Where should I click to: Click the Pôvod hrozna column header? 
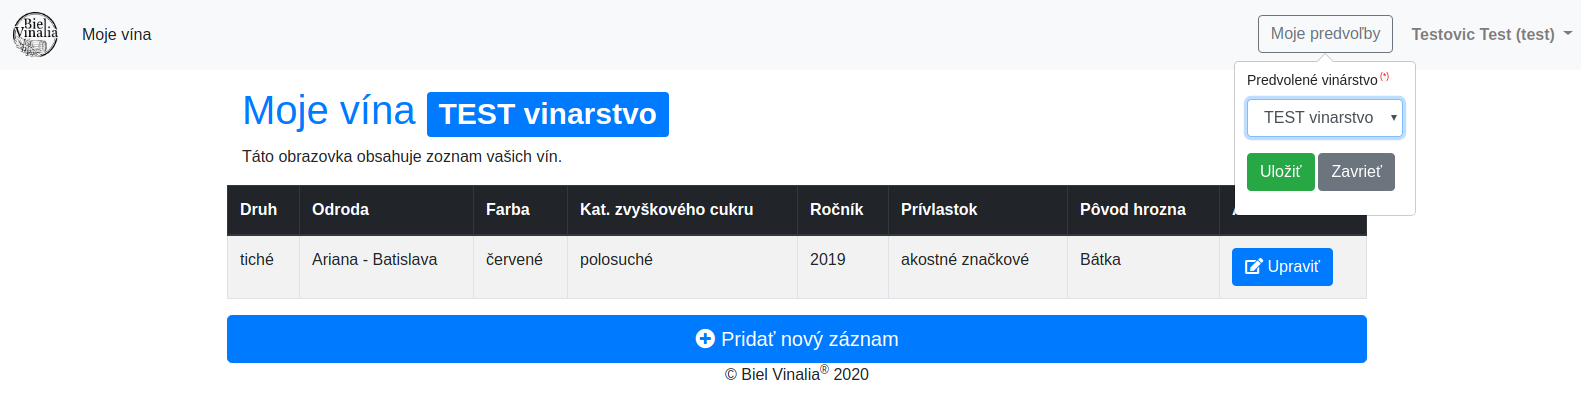(1133, 209)
